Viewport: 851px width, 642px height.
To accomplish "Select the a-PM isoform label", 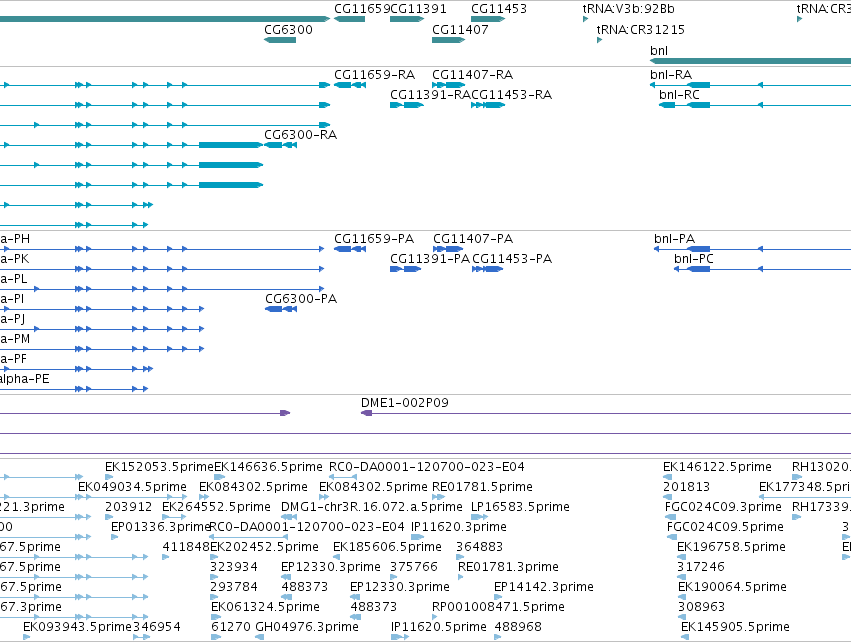I will coord(15,339).
